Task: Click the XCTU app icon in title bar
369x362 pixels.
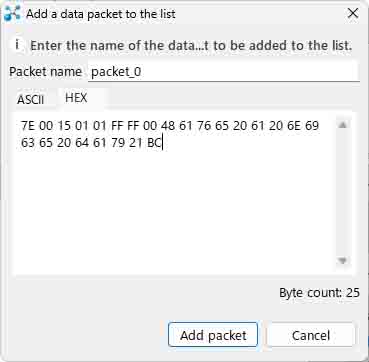Action: coord(13,14)
